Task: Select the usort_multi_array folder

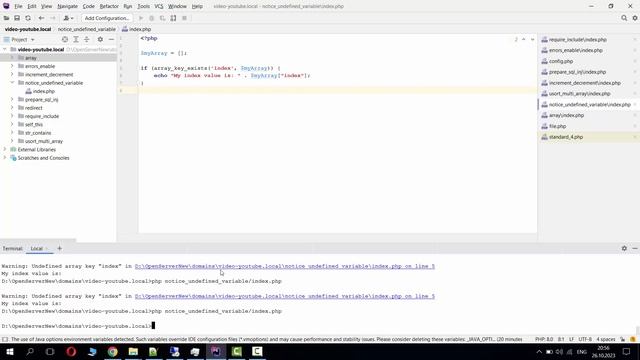Action: [44, 141]
